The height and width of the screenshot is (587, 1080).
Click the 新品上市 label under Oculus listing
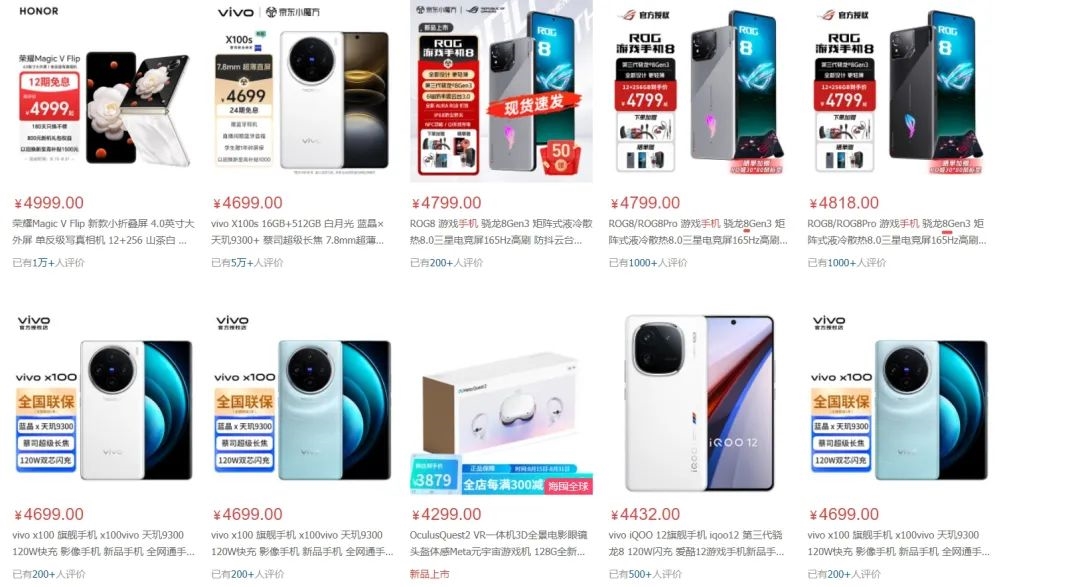[430, 574]
